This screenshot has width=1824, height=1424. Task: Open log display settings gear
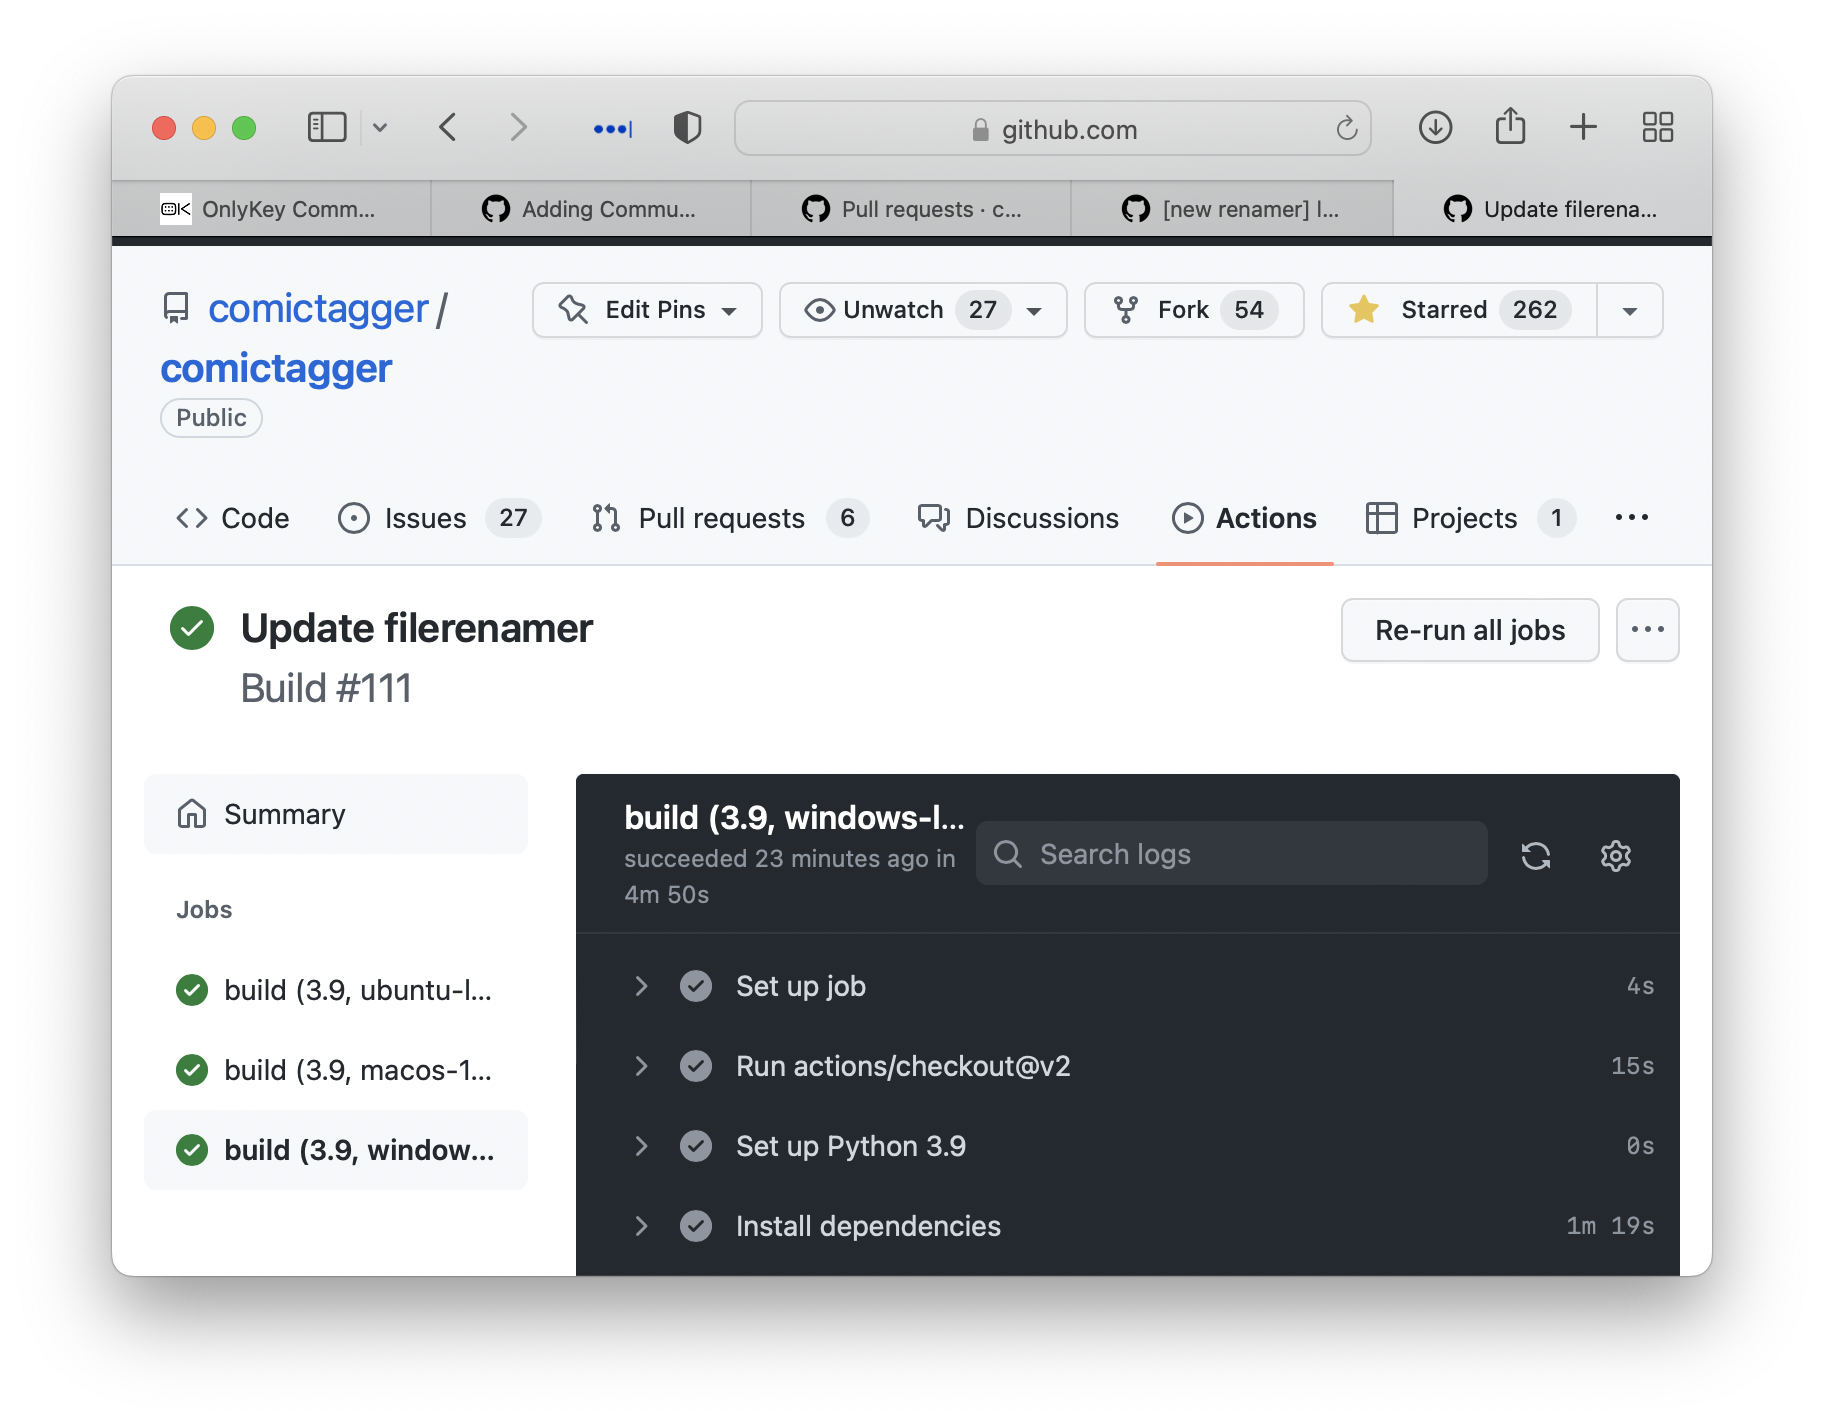pos(1616,856)
